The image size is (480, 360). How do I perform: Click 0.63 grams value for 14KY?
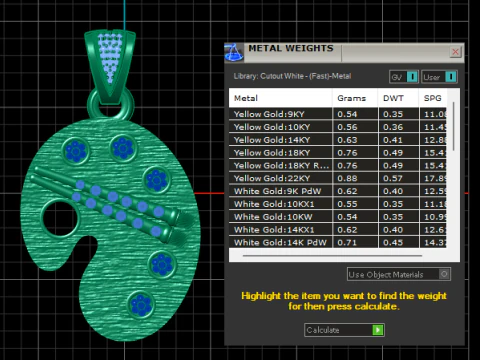pos(347,140)
